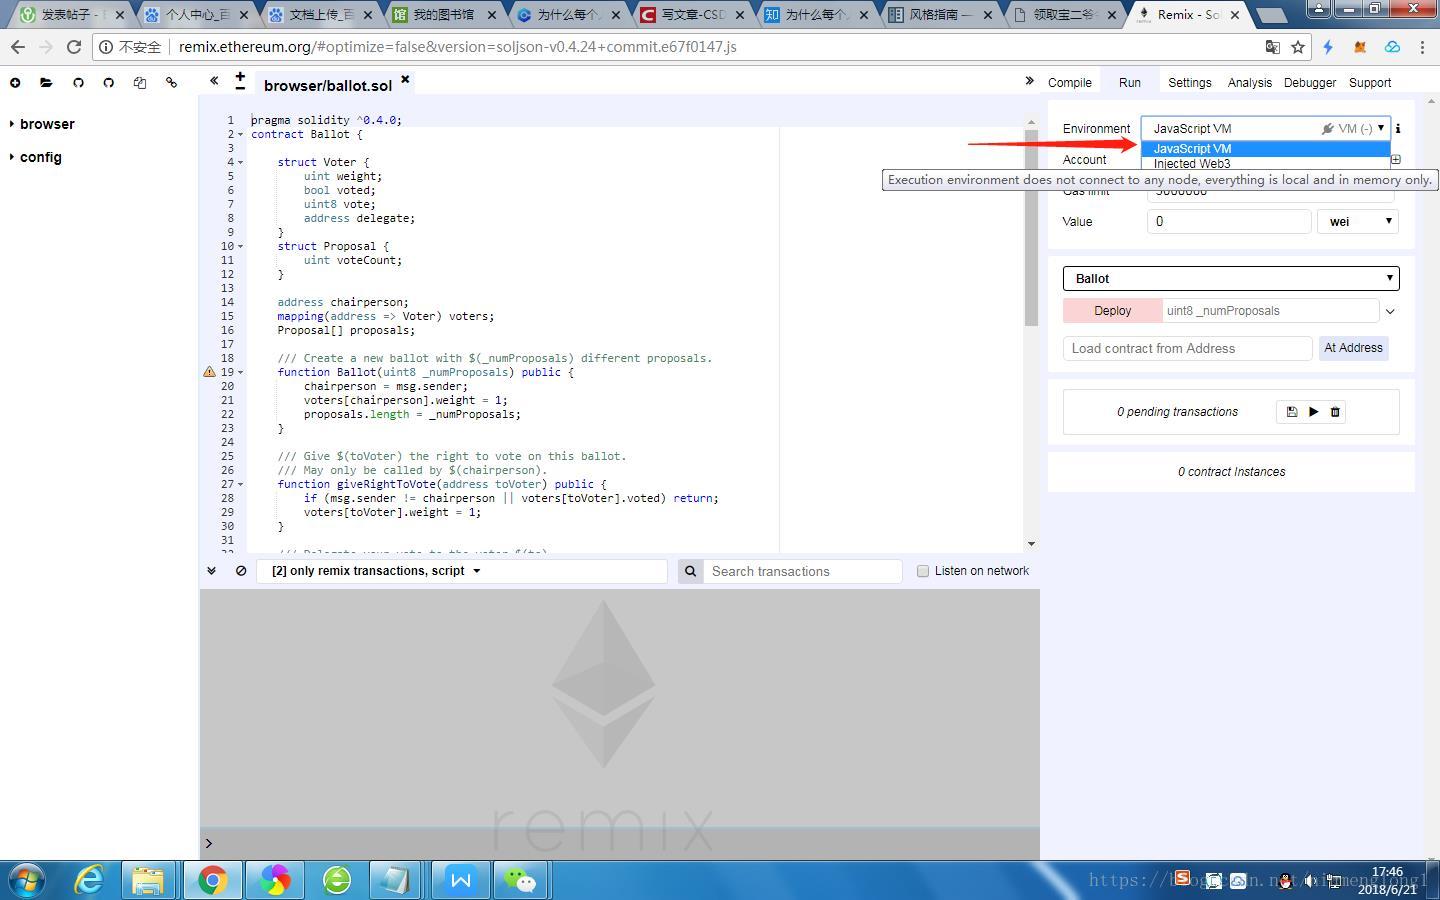
Task: Click the second GitHub icon in explorer toolbar
Action: tap(109, 83)
